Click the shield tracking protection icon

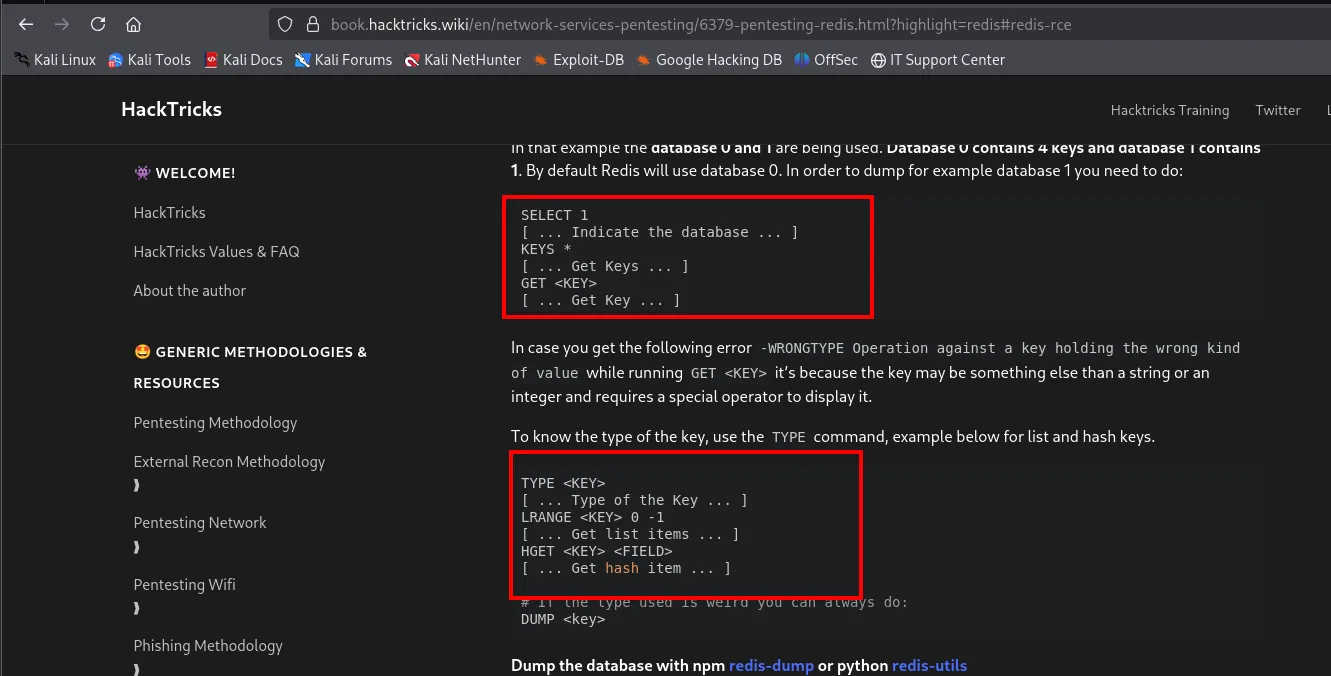pyautogui.click(x=285, y=24)
